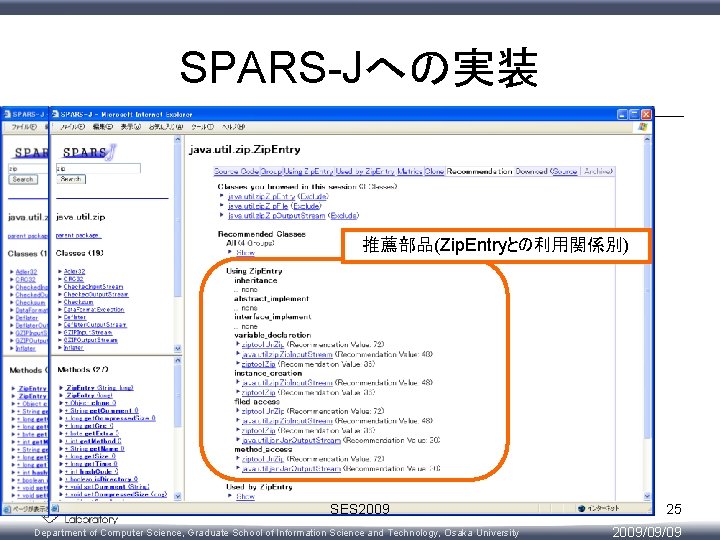Open the DataFormatException class link
Viewport: 720px width, 540px height.
point(94,309)
